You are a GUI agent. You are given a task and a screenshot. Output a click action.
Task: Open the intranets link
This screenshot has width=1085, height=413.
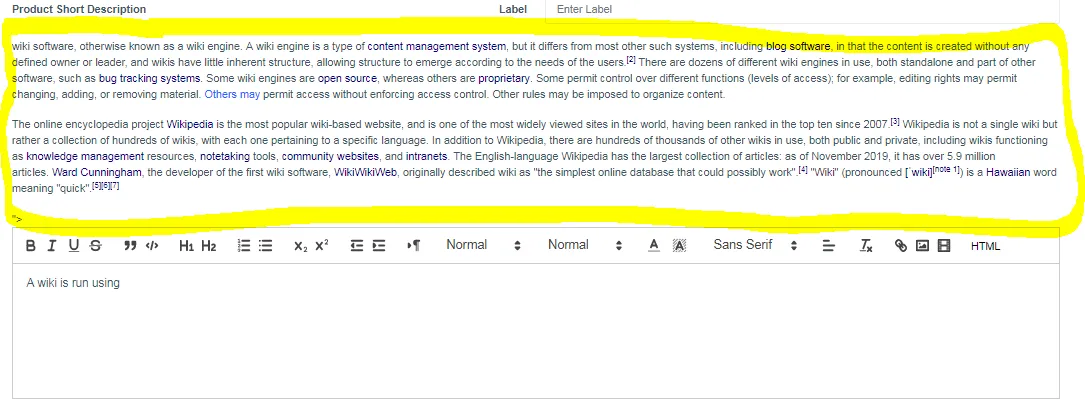point(426,156)
